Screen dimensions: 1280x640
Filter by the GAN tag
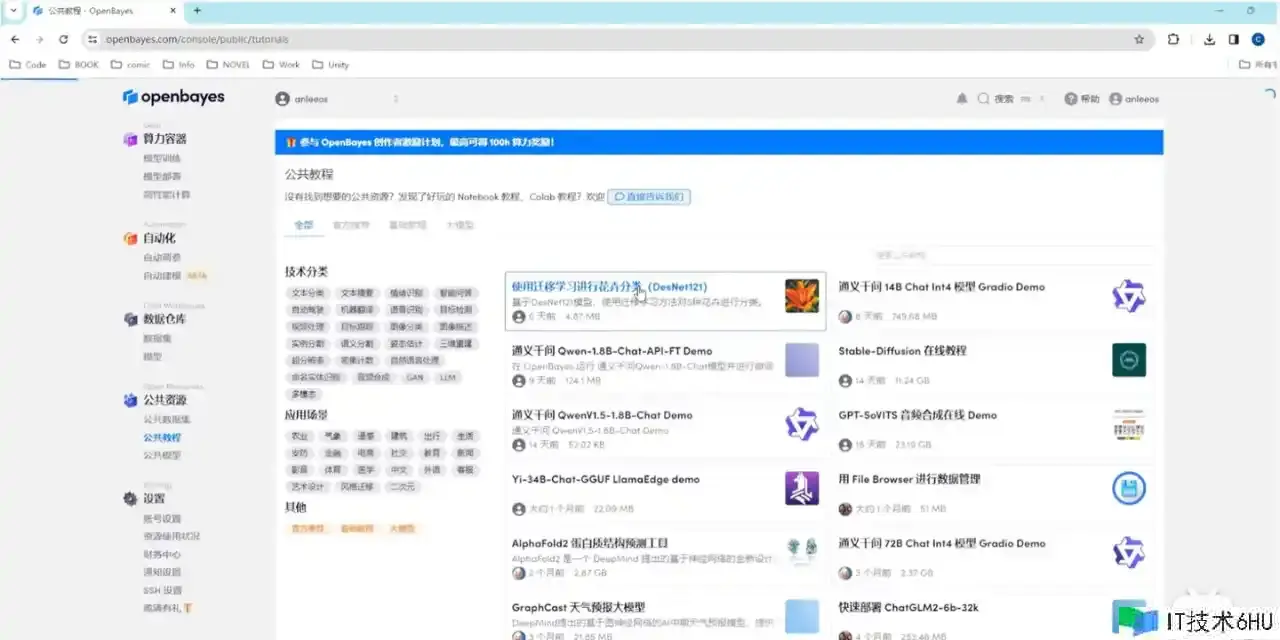click(x=414, y=378)
